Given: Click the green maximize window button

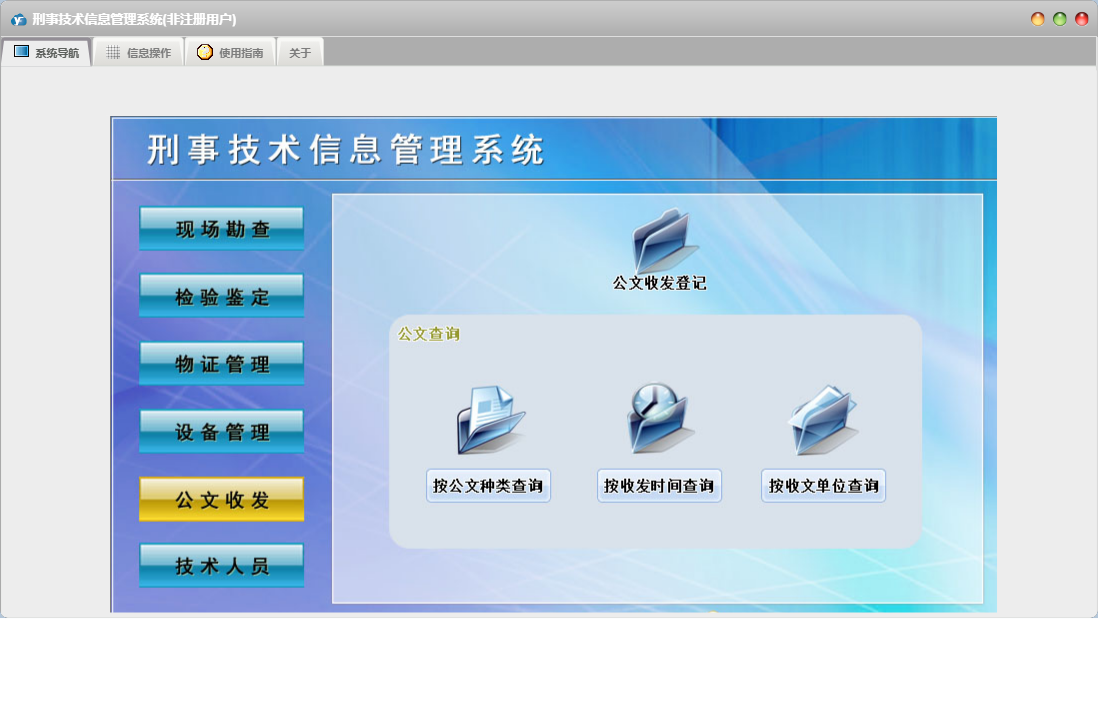Looking at the screenshot, I should 1059,20.
